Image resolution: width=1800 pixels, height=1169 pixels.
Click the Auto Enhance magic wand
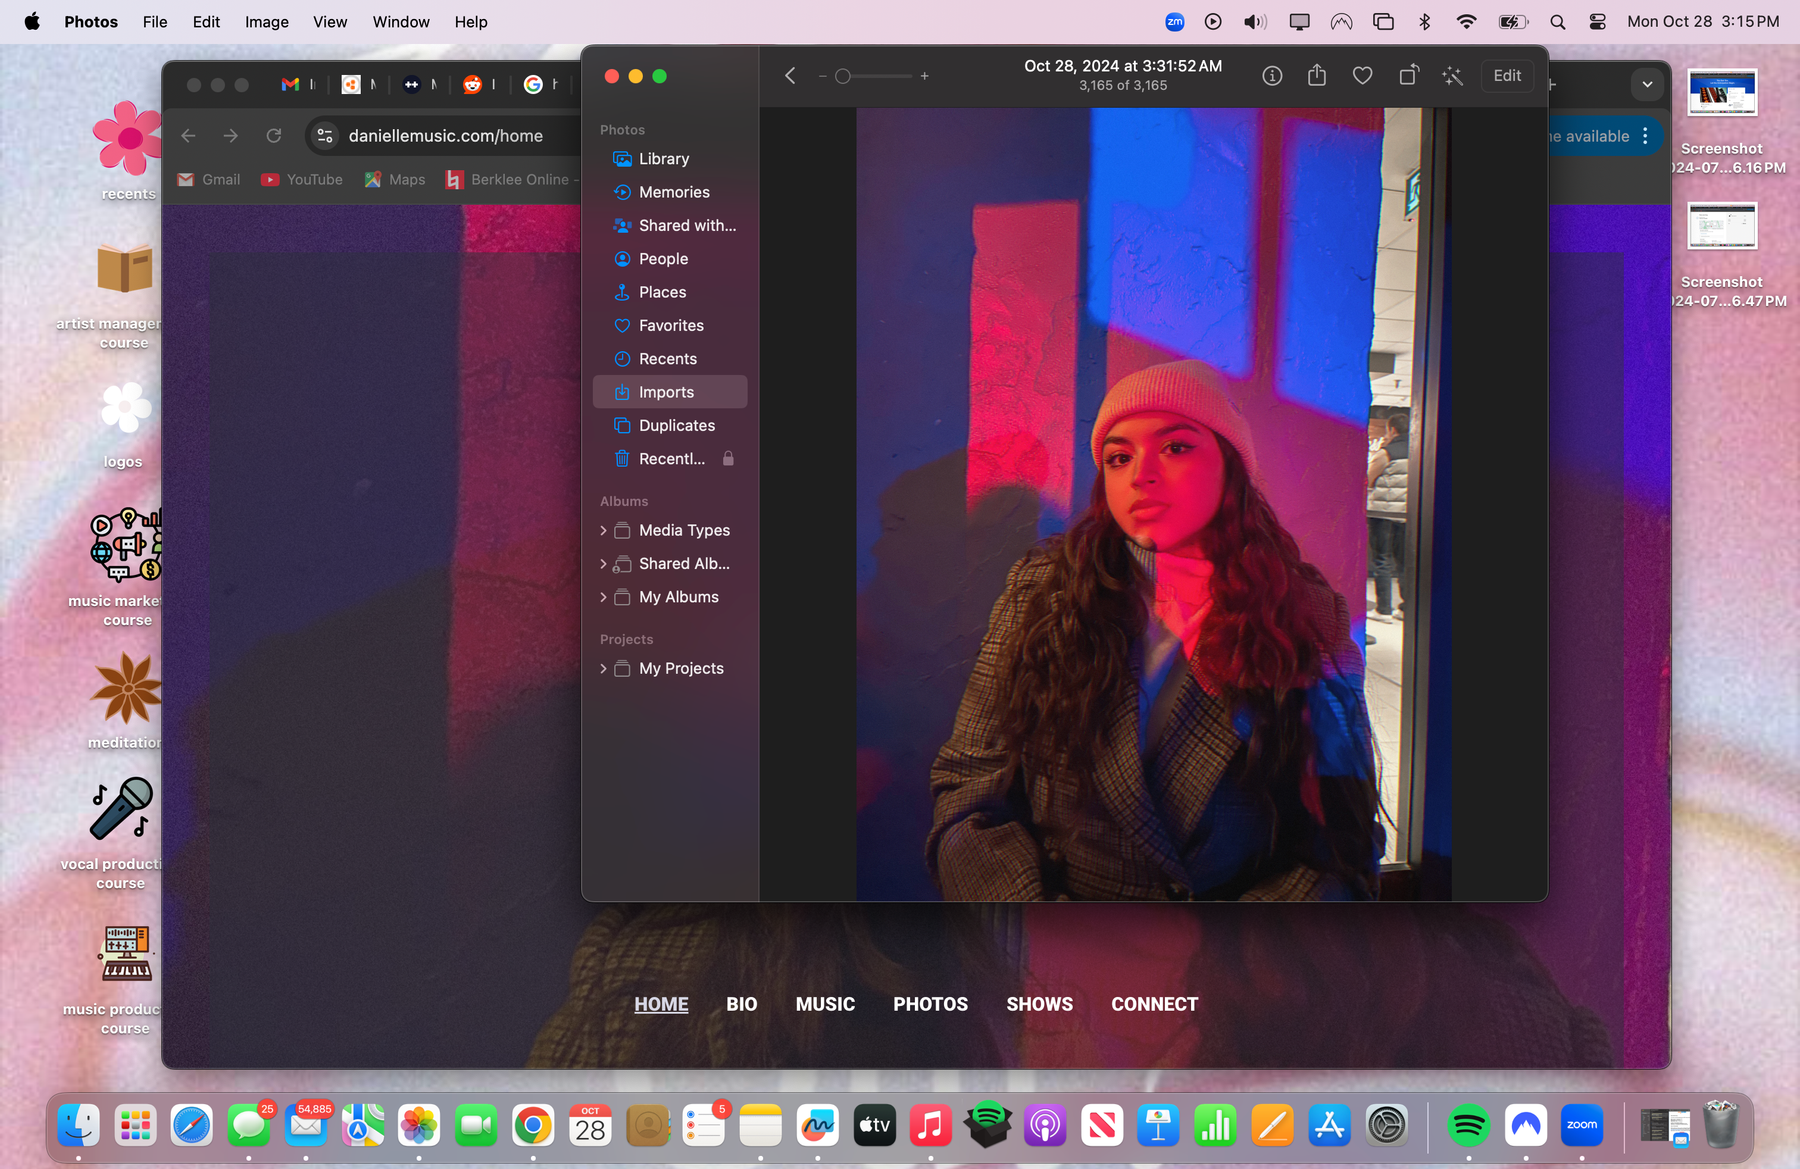(x=1452, y=76)
